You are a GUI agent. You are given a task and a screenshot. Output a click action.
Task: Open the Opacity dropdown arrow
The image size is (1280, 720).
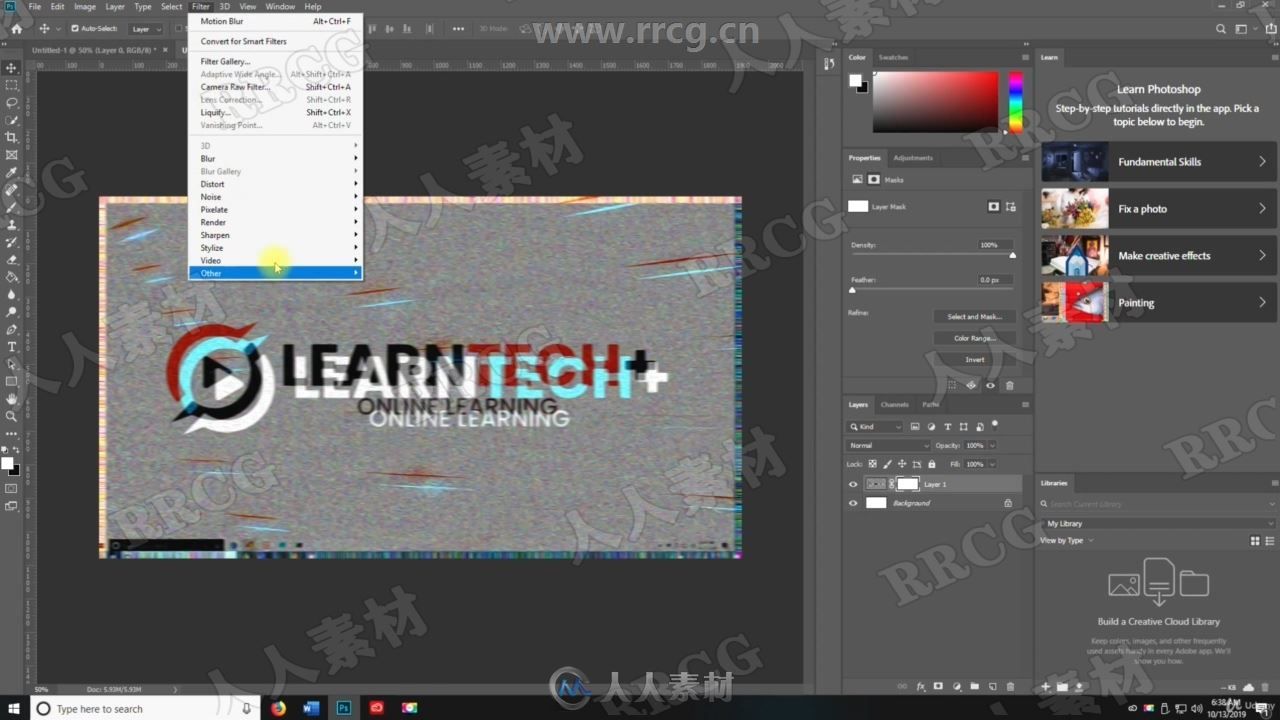coord(992,445)
